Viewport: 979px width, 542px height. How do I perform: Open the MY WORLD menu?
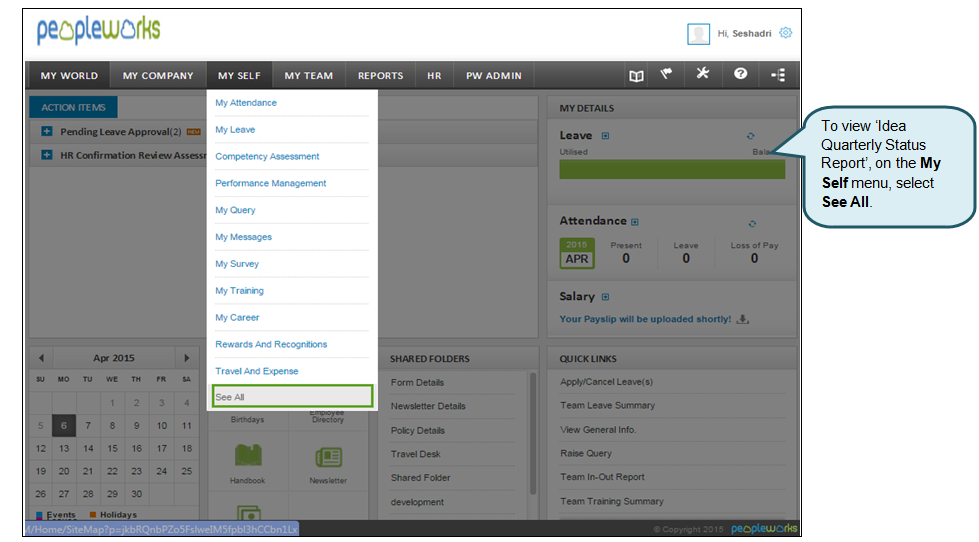69,76
